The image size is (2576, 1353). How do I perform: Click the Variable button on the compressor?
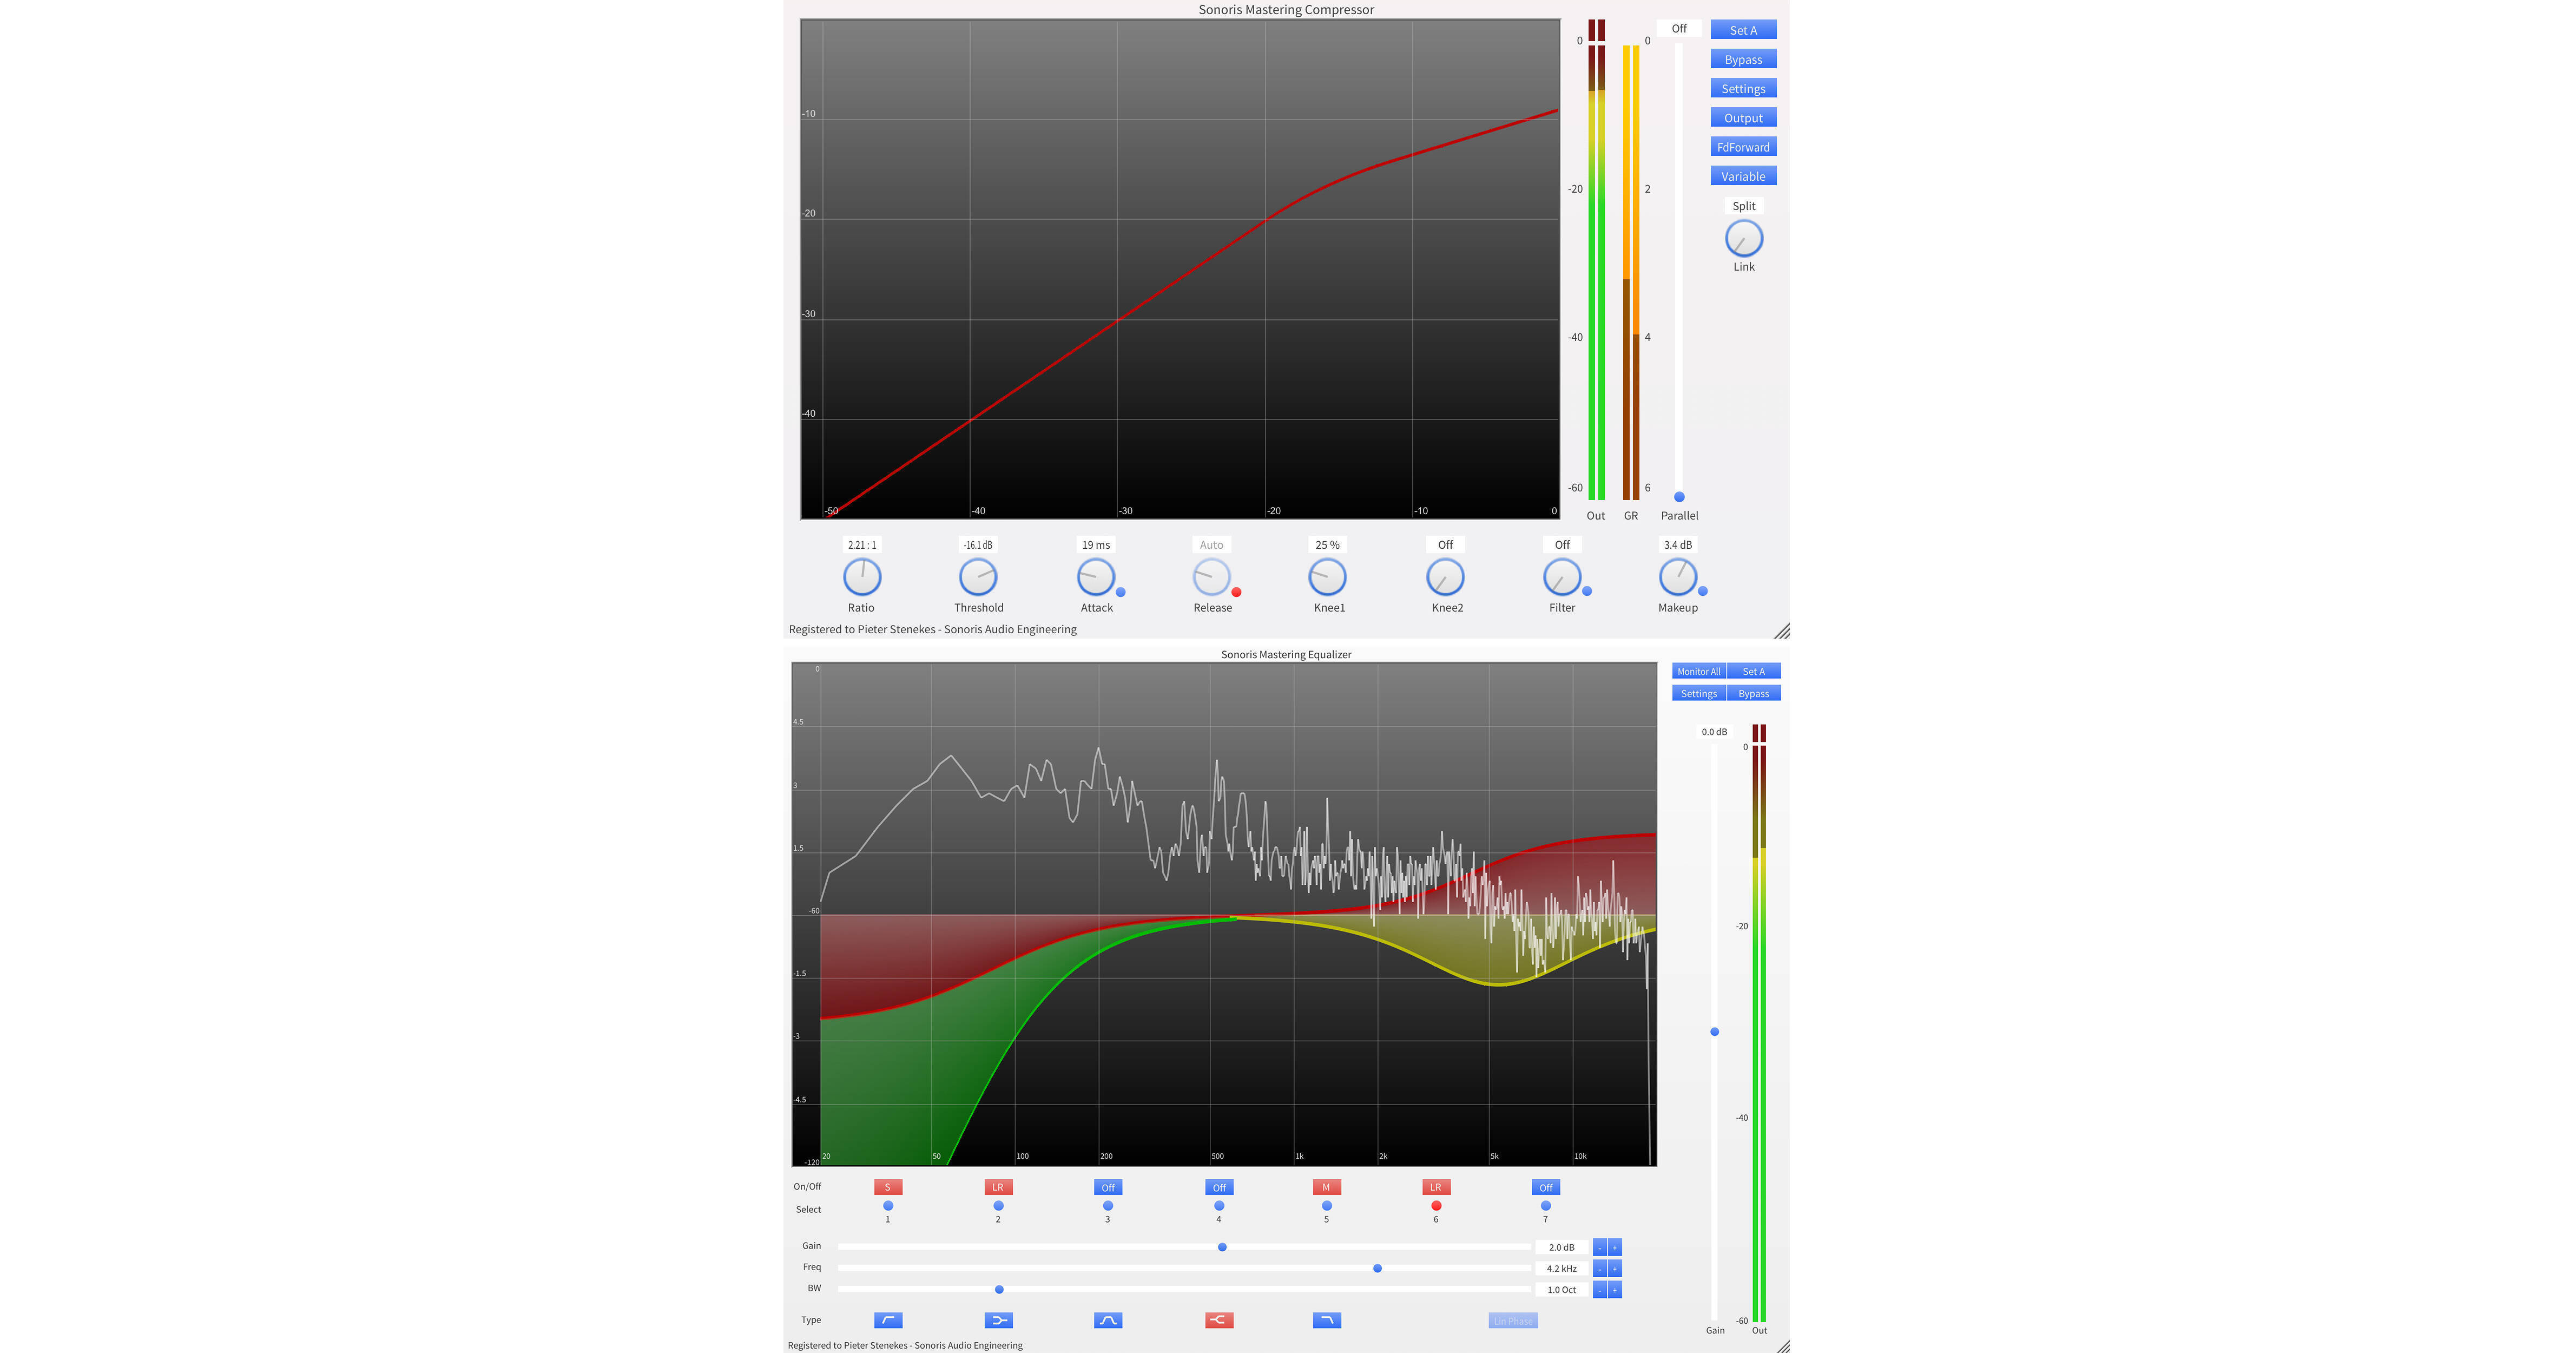click(1743, 175)
